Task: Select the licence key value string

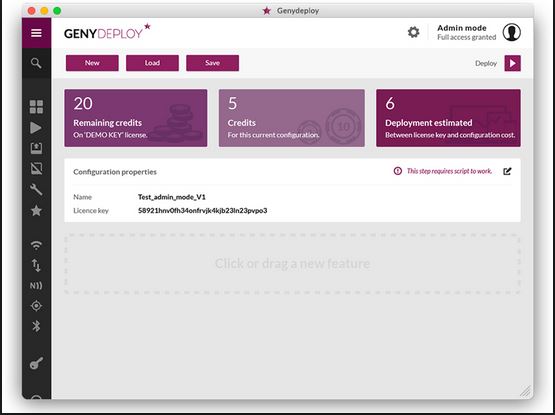Action: coord(202,210)
